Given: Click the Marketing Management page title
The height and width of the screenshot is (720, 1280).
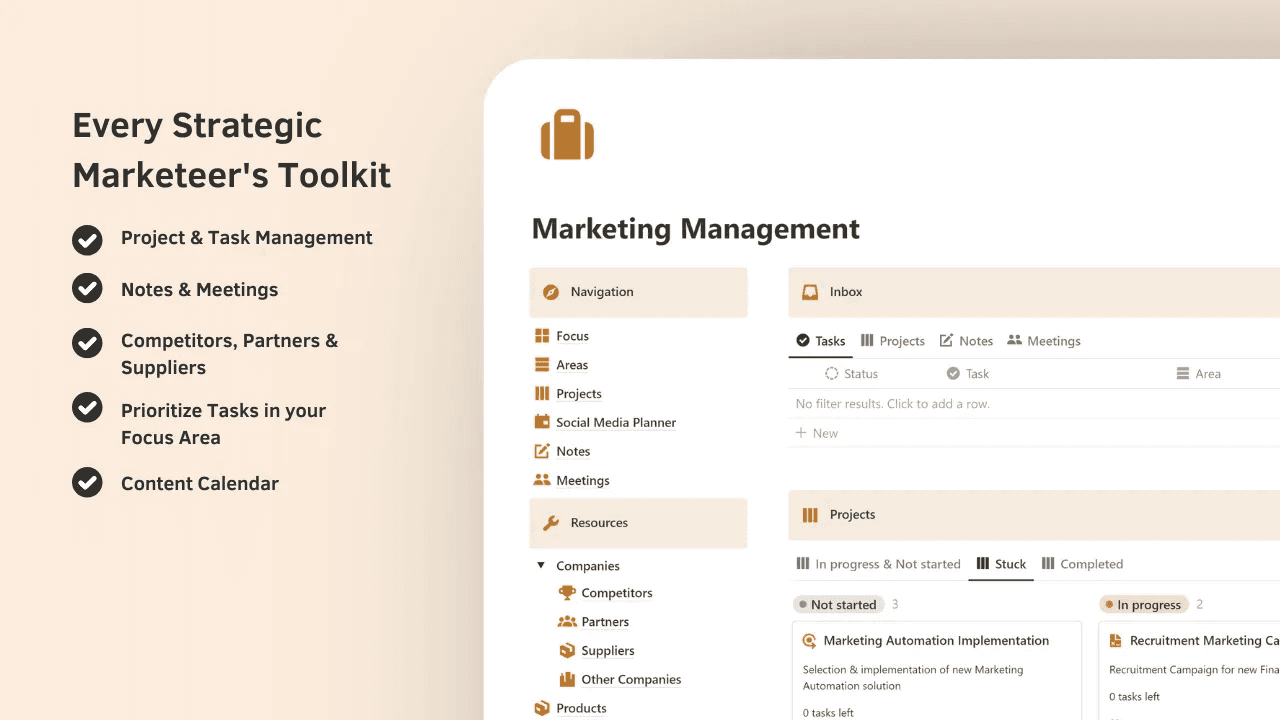Looking at the screenshot, I should 696,229.
